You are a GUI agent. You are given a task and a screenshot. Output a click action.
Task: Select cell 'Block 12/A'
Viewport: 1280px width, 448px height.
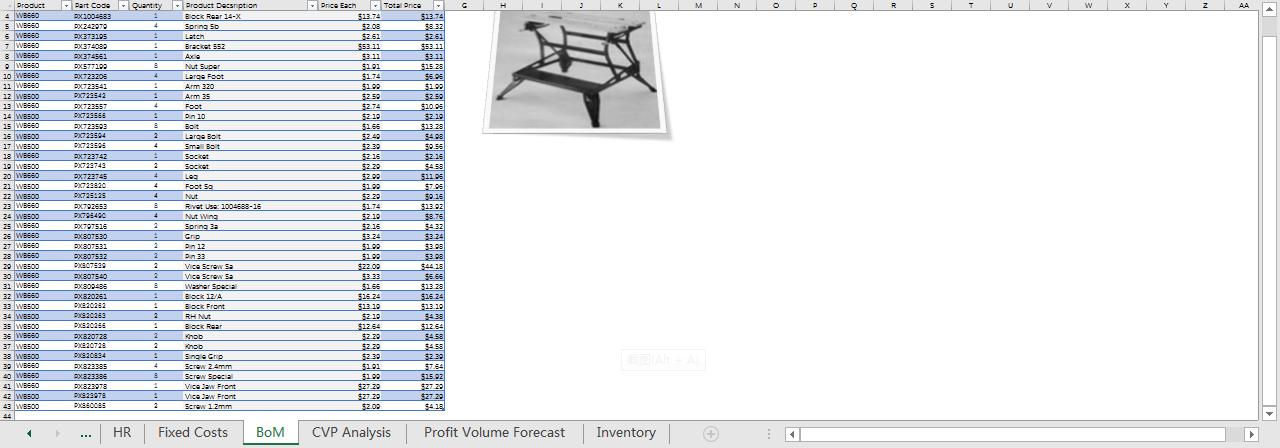[x=250, y=296]
